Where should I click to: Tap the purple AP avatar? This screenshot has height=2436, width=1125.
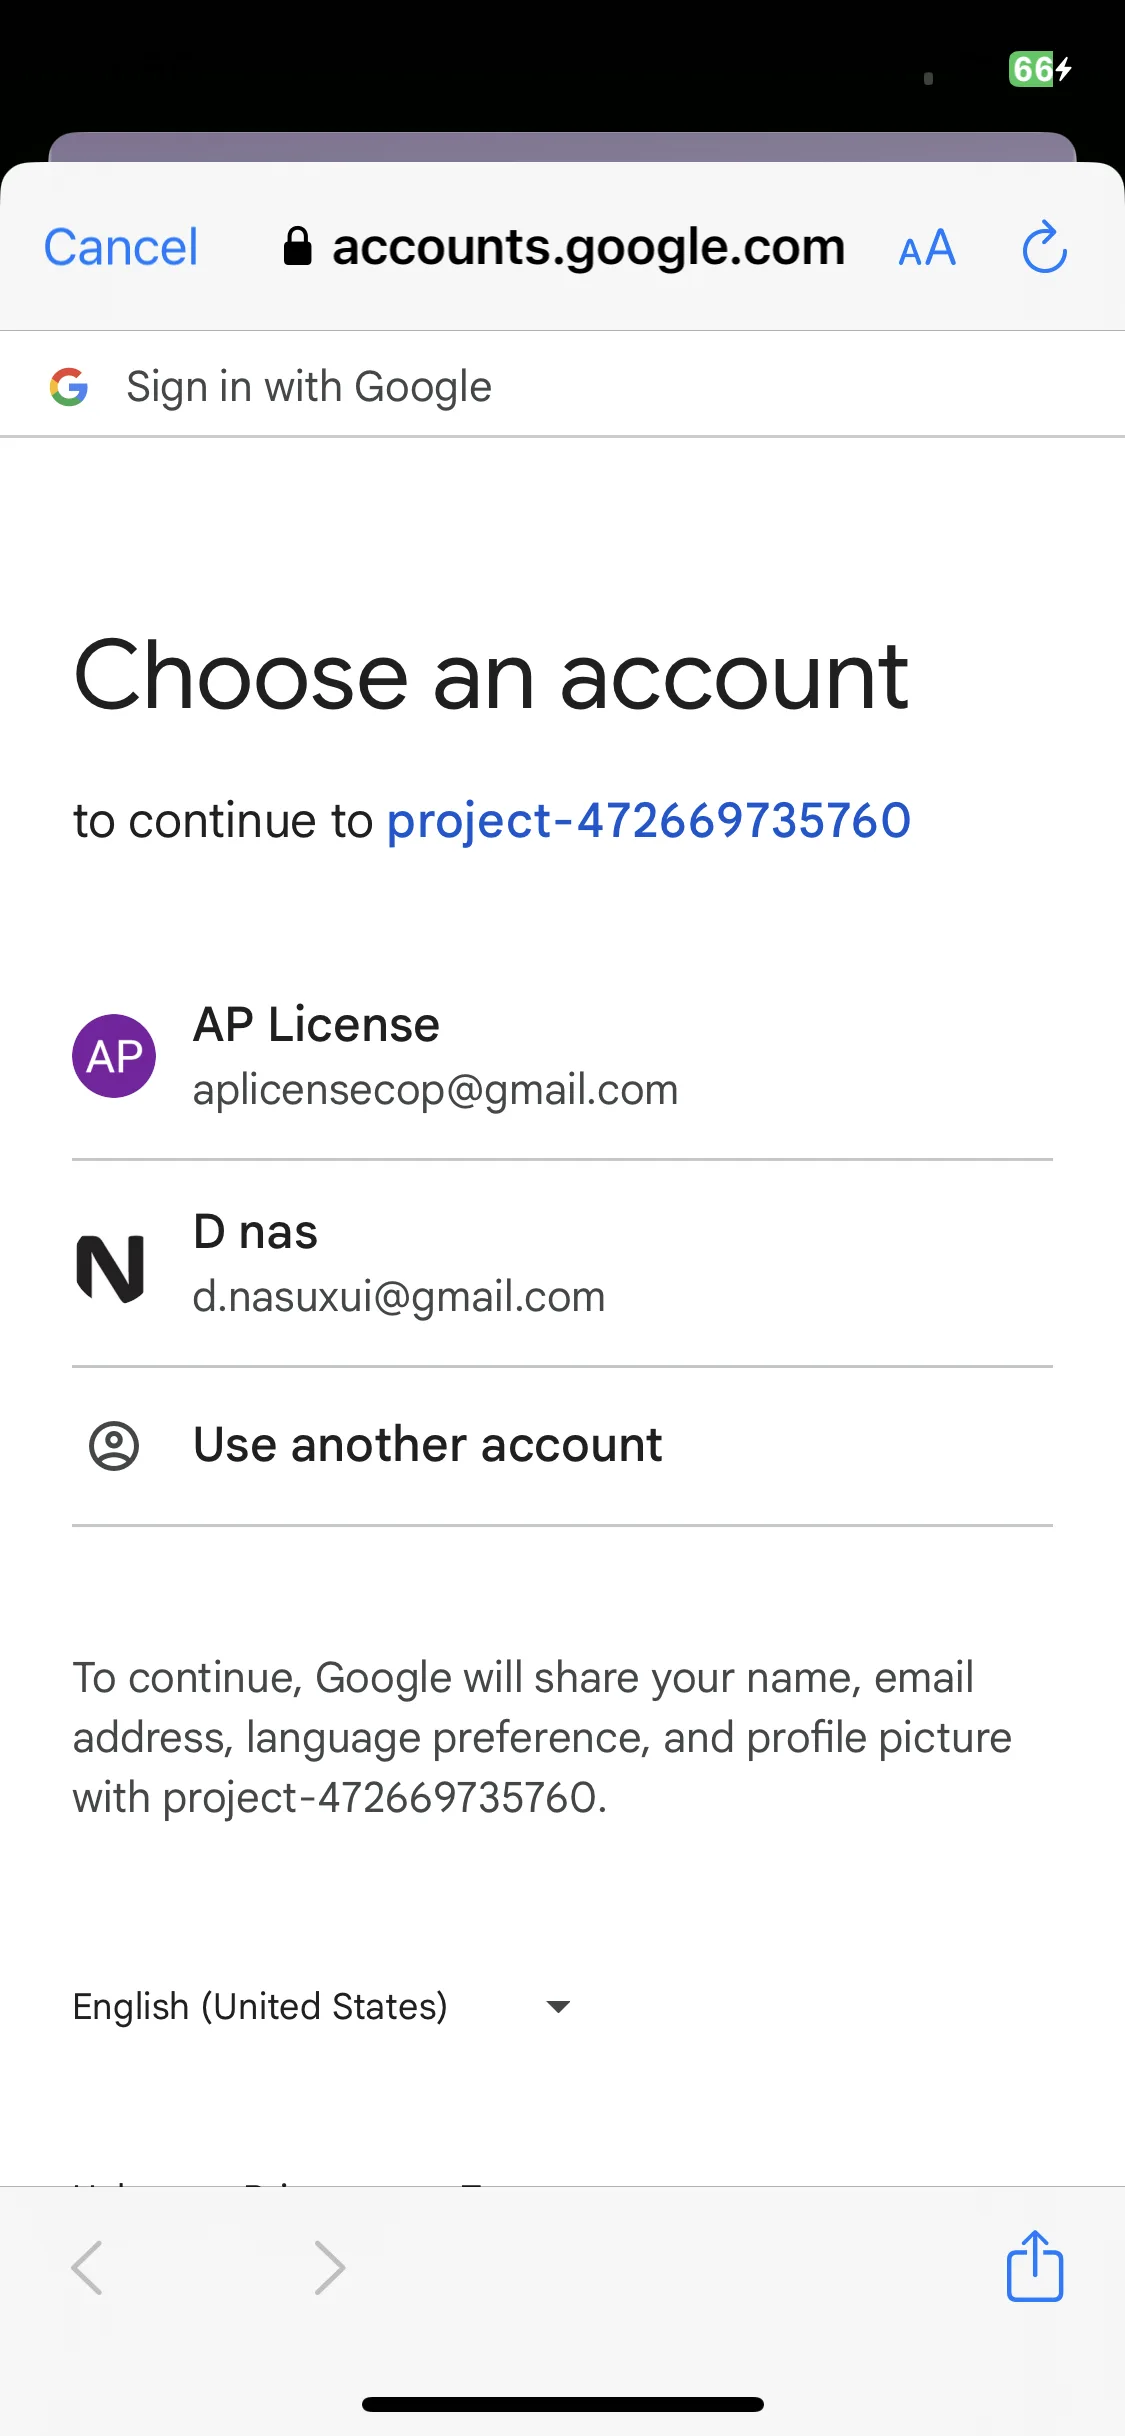pyautogui.click(x=114, y=1056)
